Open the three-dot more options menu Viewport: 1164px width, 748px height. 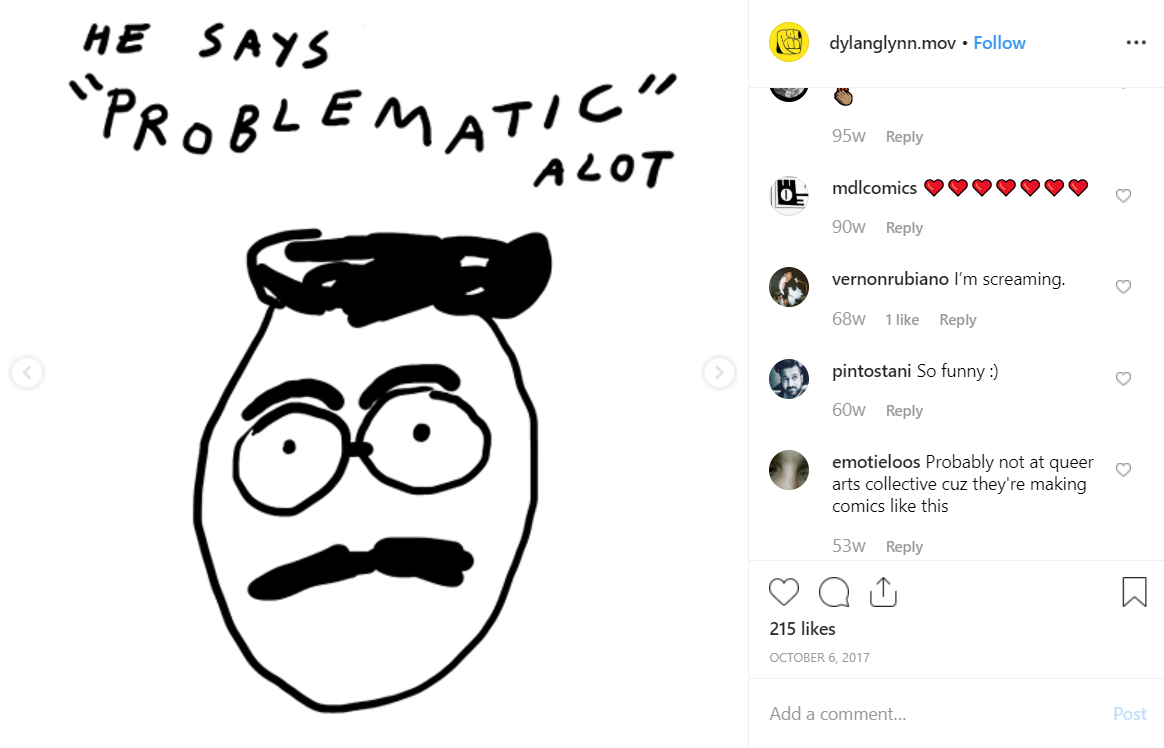1136,42
